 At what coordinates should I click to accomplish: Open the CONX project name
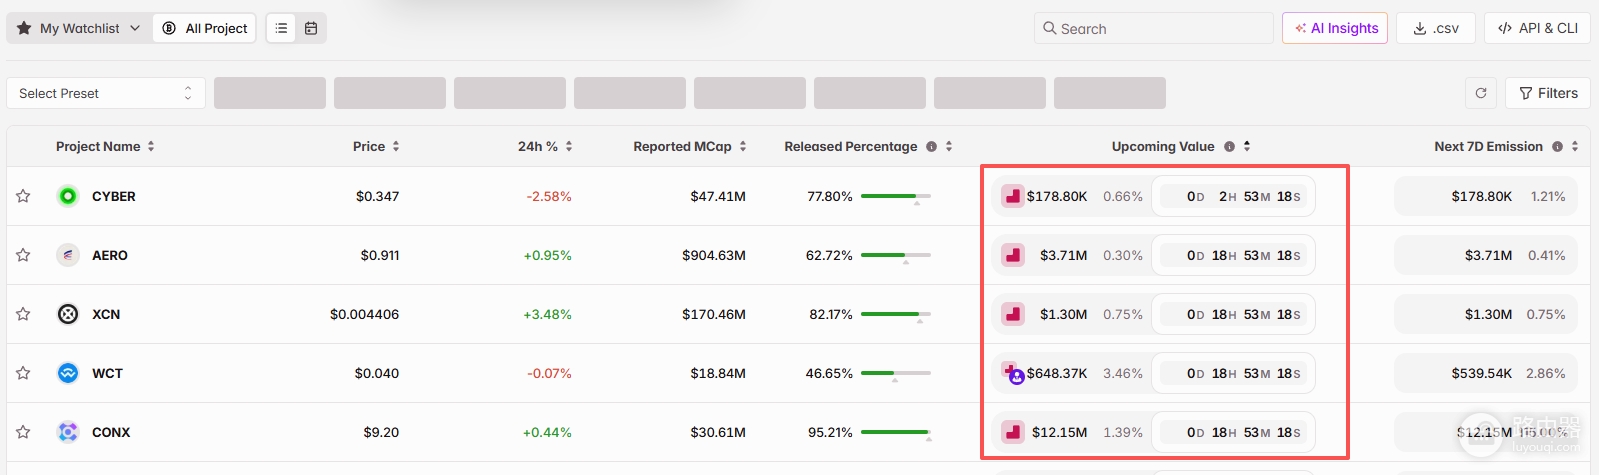click(111, 432)
